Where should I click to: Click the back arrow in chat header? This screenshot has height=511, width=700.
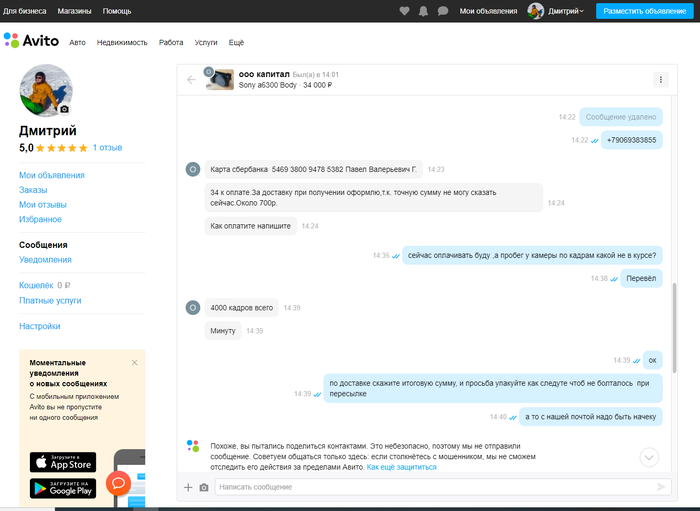click(191, 80)
